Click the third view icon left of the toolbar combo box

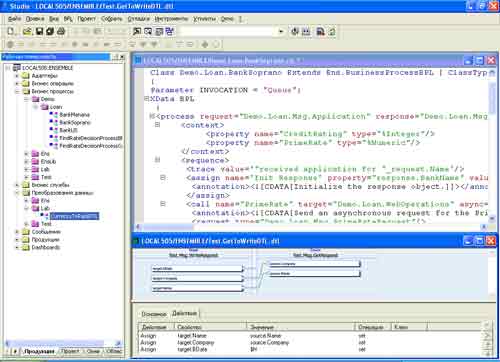pos(159,31)
